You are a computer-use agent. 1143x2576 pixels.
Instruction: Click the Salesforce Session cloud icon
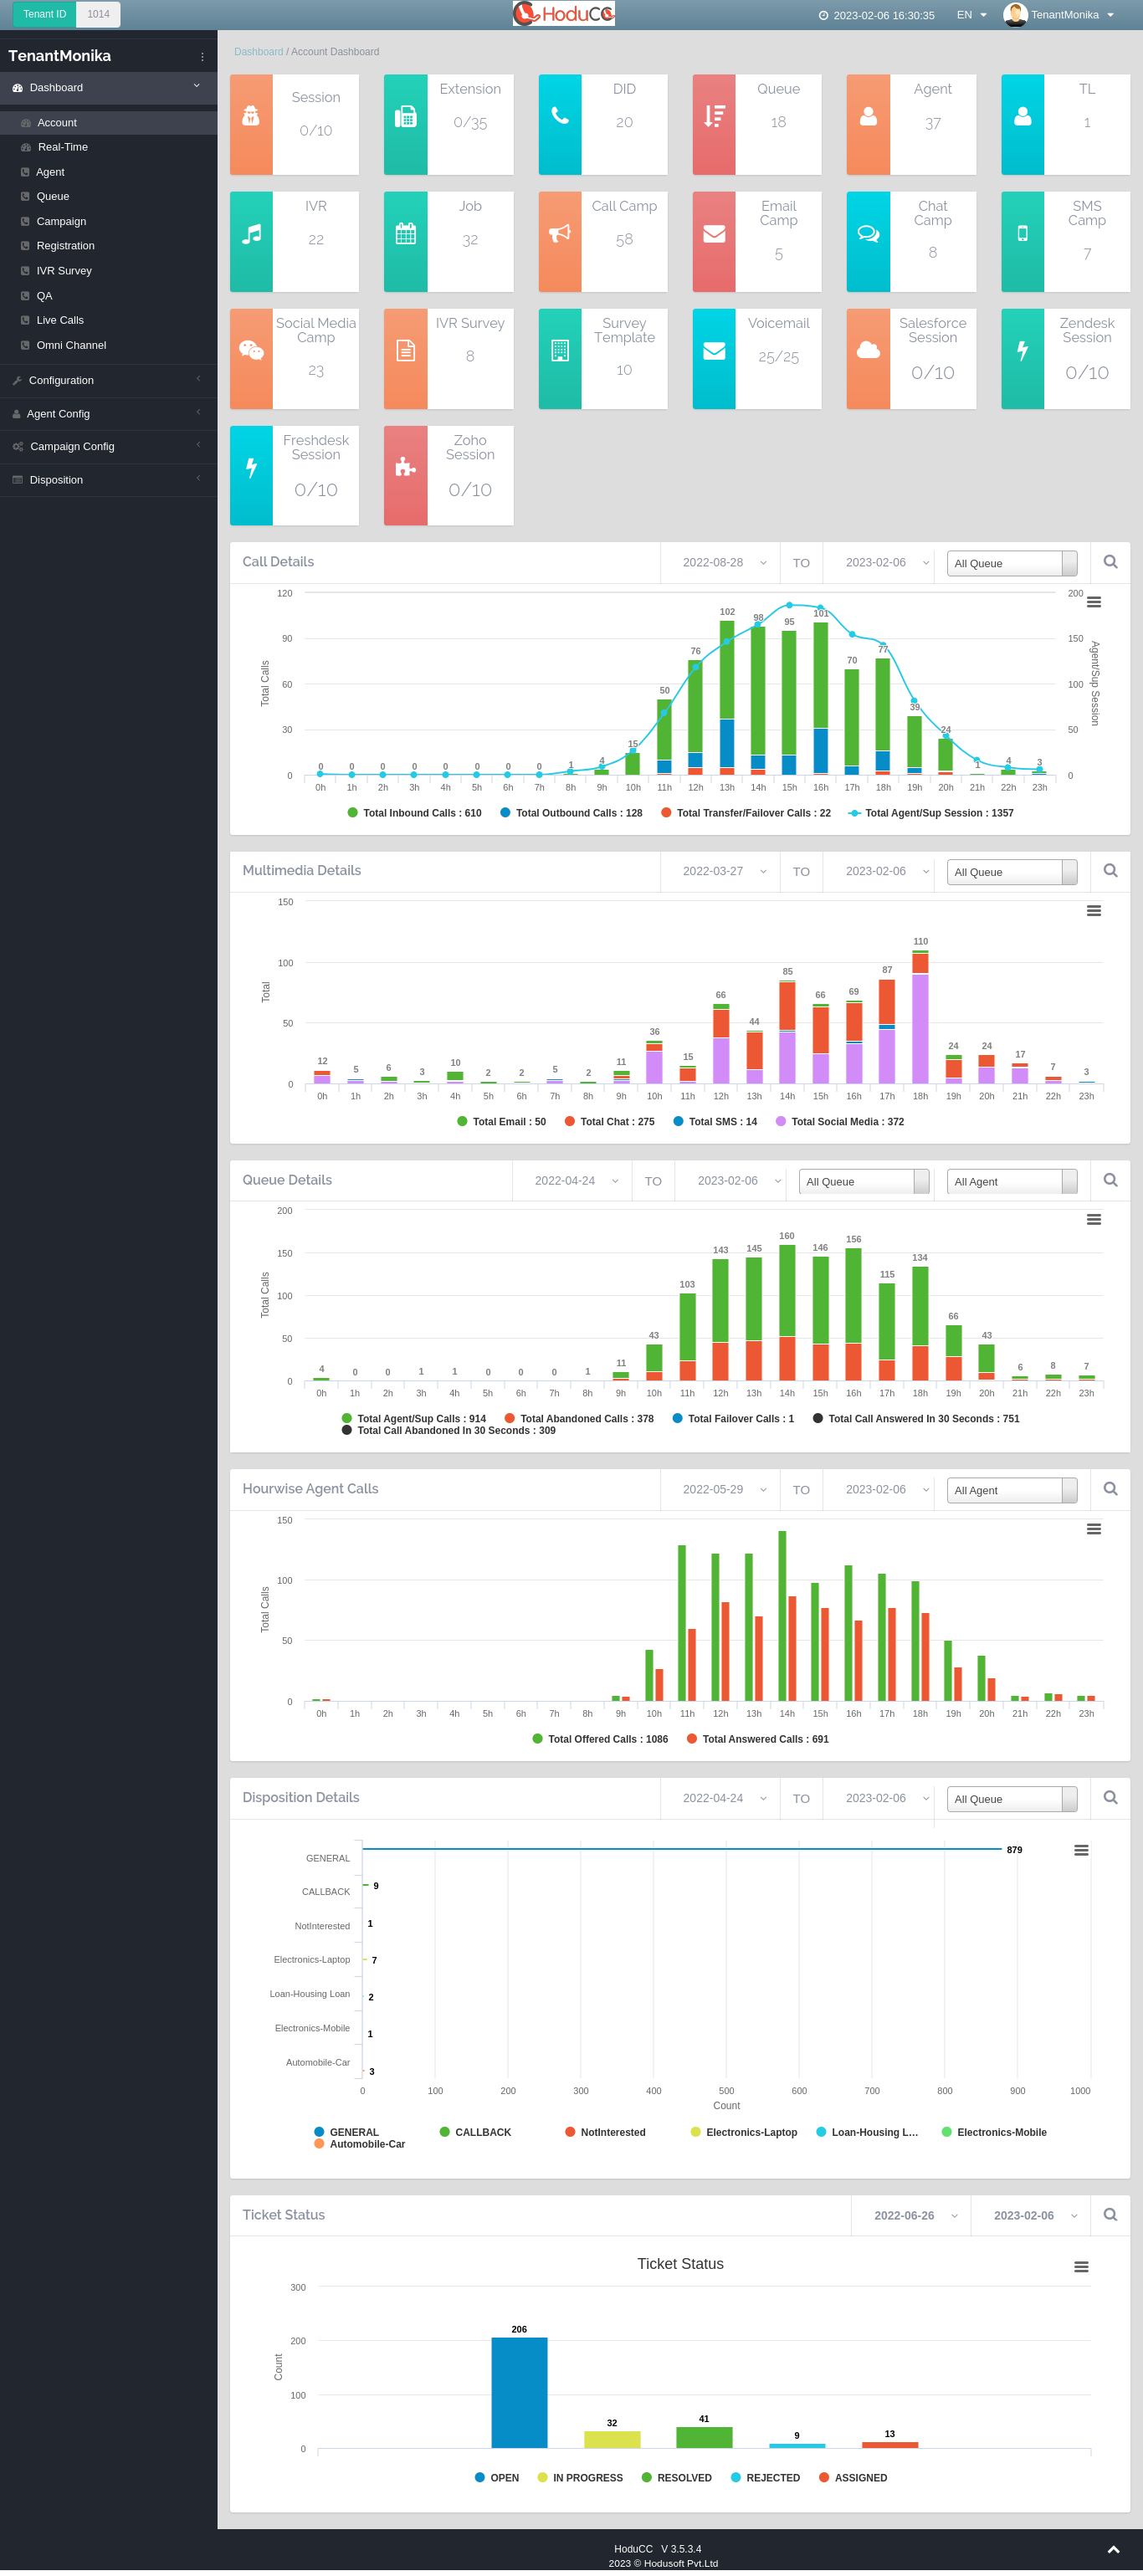[868, 350]
